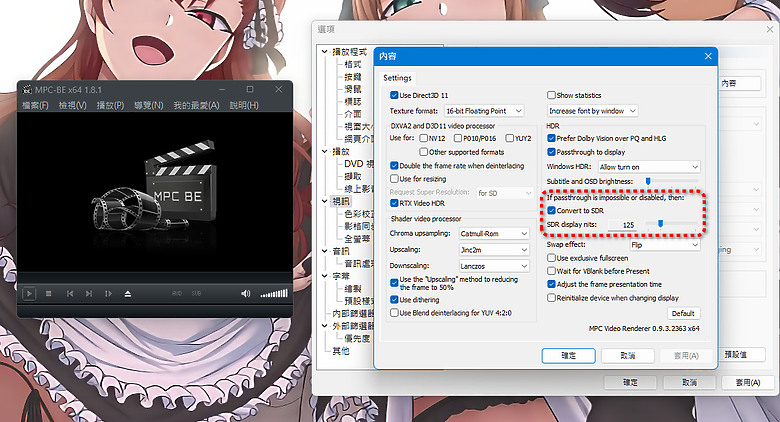Select 優先度 in the options tree
Viewport: 780px width, 422px height.
point(357,338)
